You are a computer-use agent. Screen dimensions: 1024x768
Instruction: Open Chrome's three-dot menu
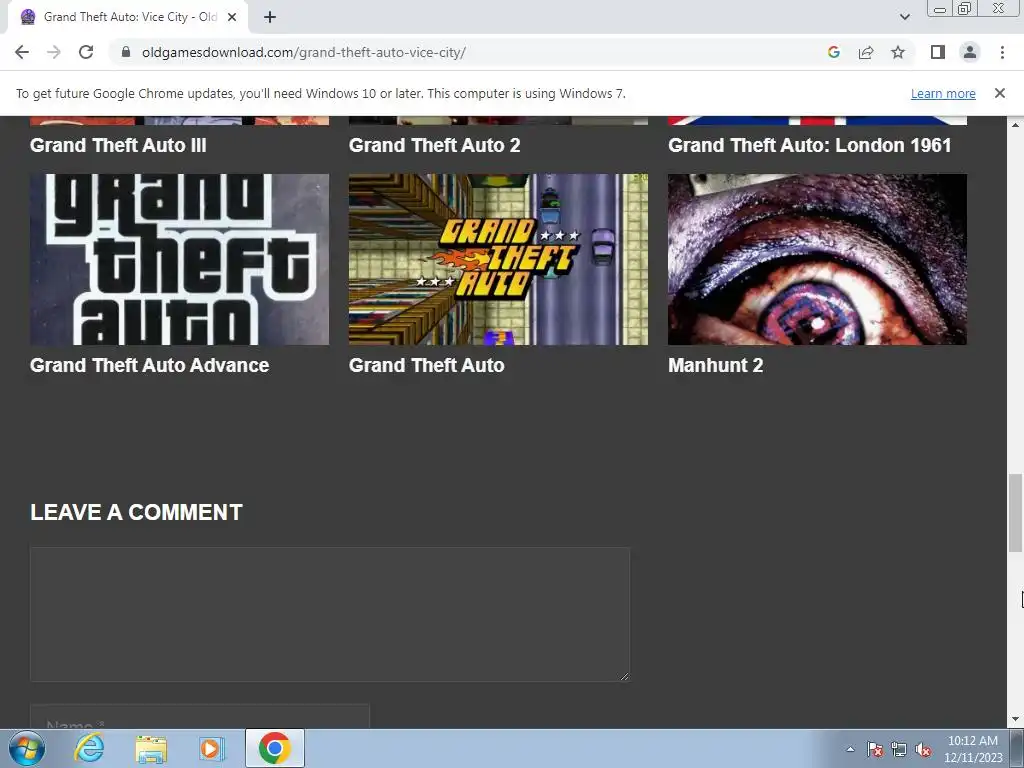point(1002,52)
